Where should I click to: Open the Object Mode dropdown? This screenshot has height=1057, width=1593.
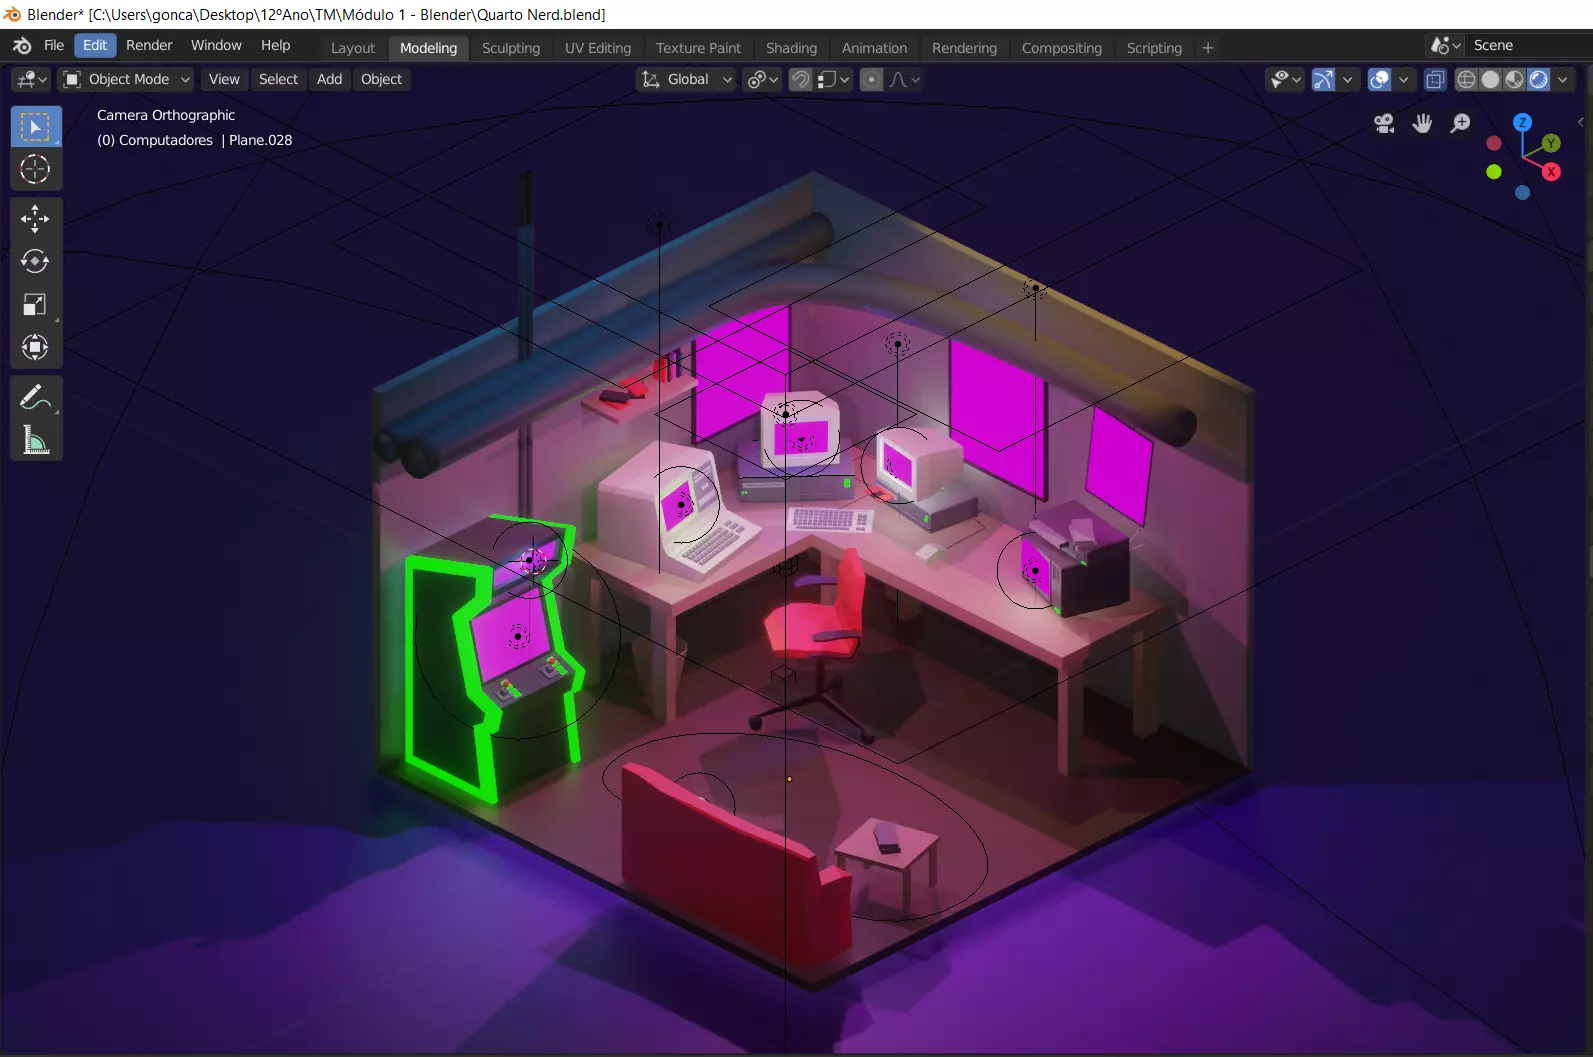point(127,80)
